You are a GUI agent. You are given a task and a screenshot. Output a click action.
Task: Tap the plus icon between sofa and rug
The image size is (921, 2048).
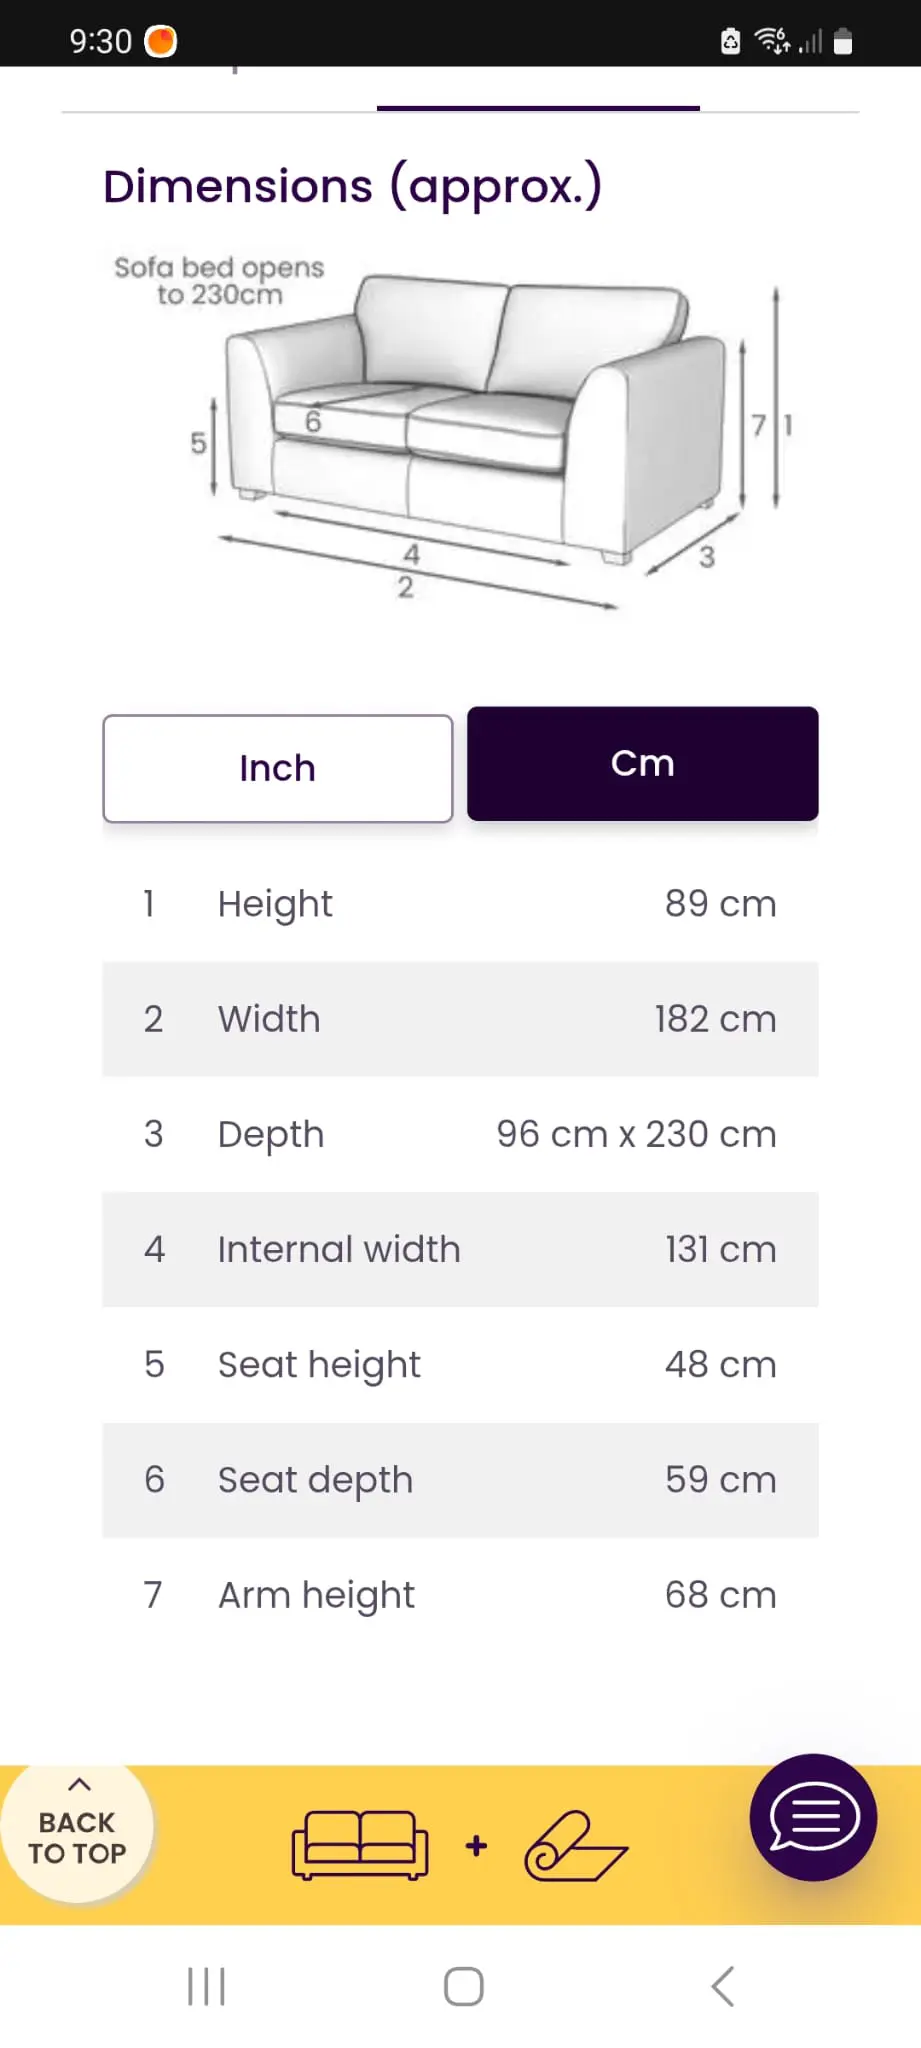coord(477,1845)
